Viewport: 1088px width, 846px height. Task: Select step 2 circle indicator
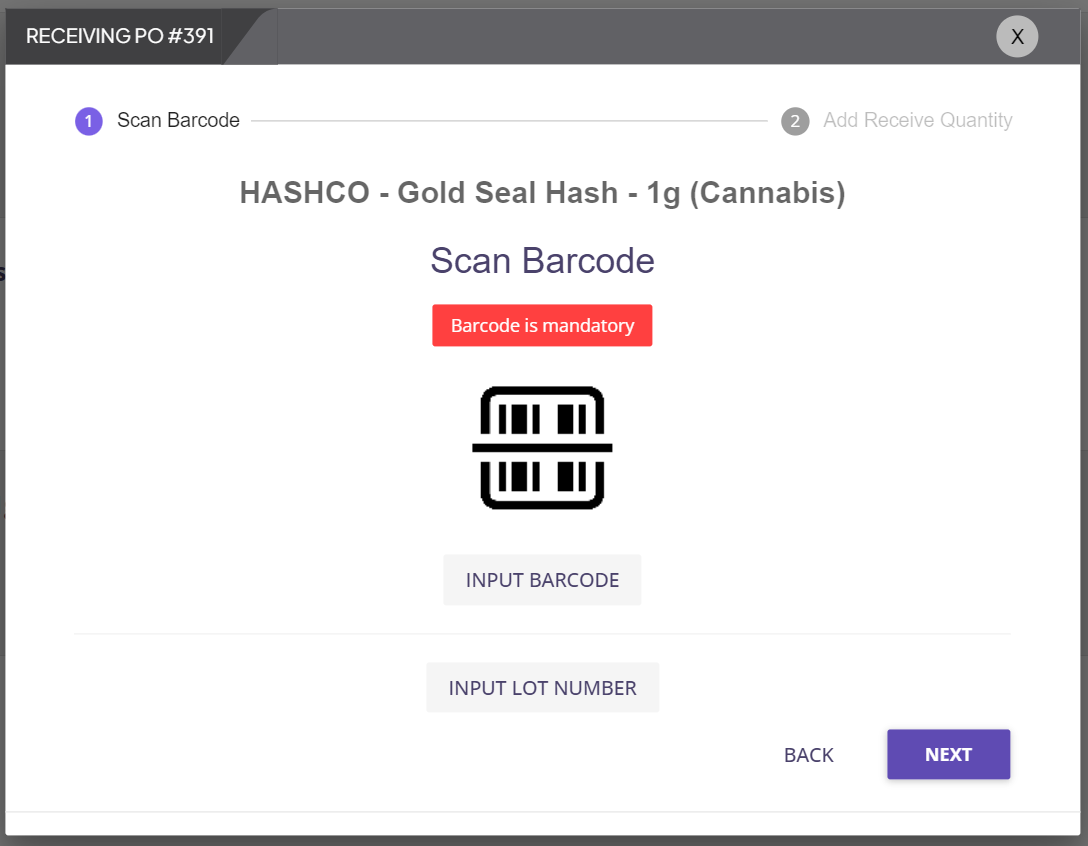pyautogui.click(x=795, y=121)
